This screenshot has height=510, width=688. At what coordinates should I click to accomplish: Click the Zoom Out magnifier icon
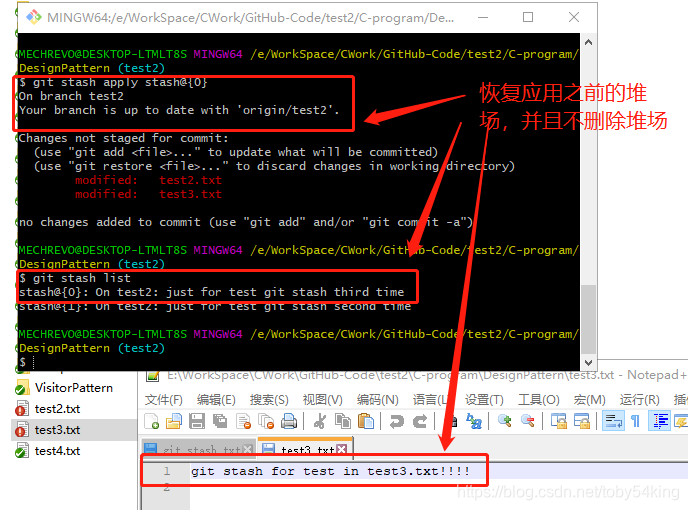tap(527, 421)
